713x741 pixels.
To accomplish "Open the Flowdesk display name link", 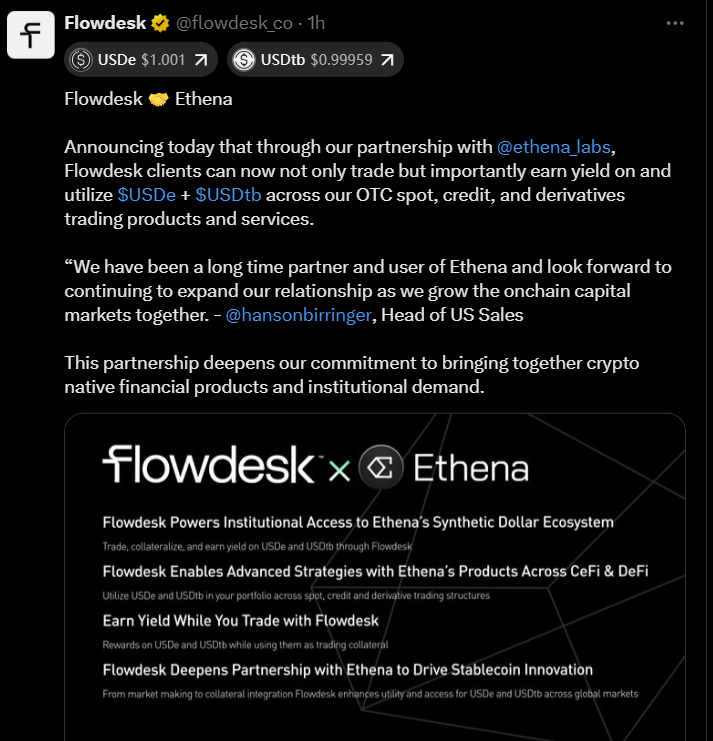I will point(105,23).
